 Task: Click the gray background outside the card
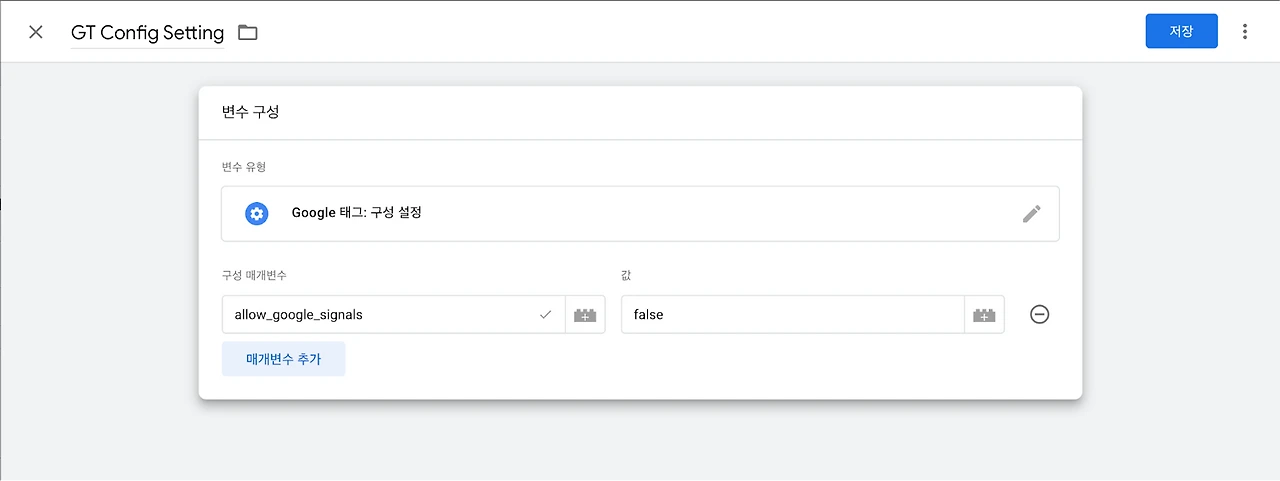pyautogui.click(x=100, y=300)
